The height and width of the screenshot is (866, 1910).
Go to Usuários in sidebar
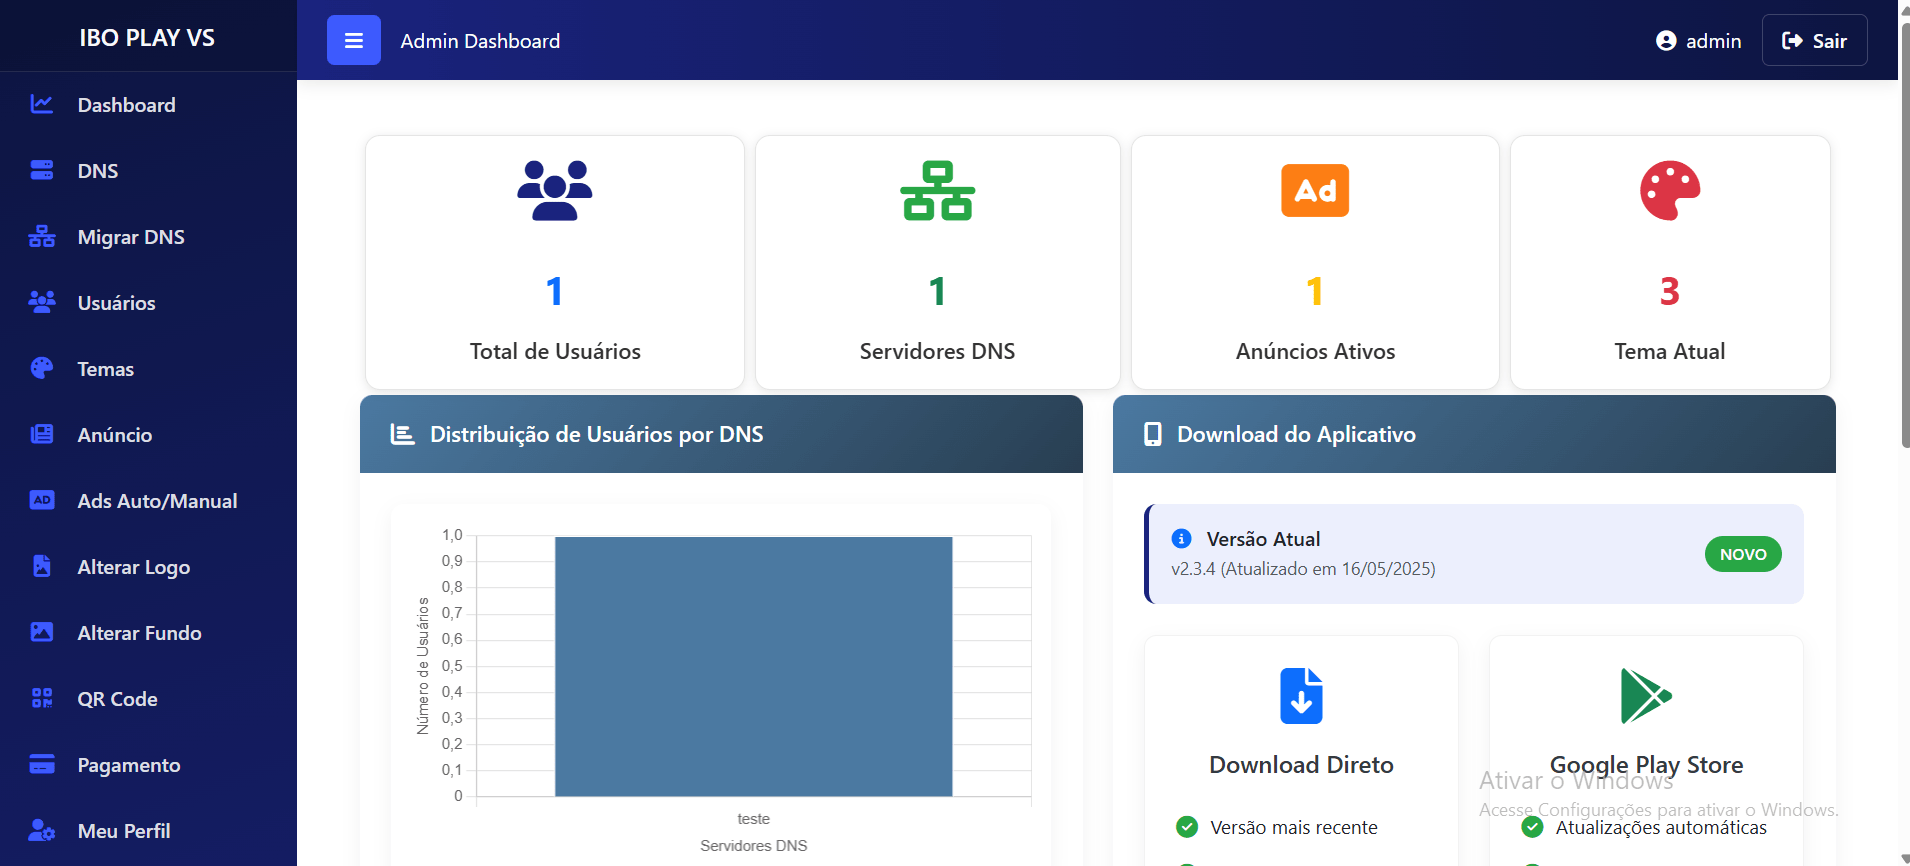[x=116, y=303]
